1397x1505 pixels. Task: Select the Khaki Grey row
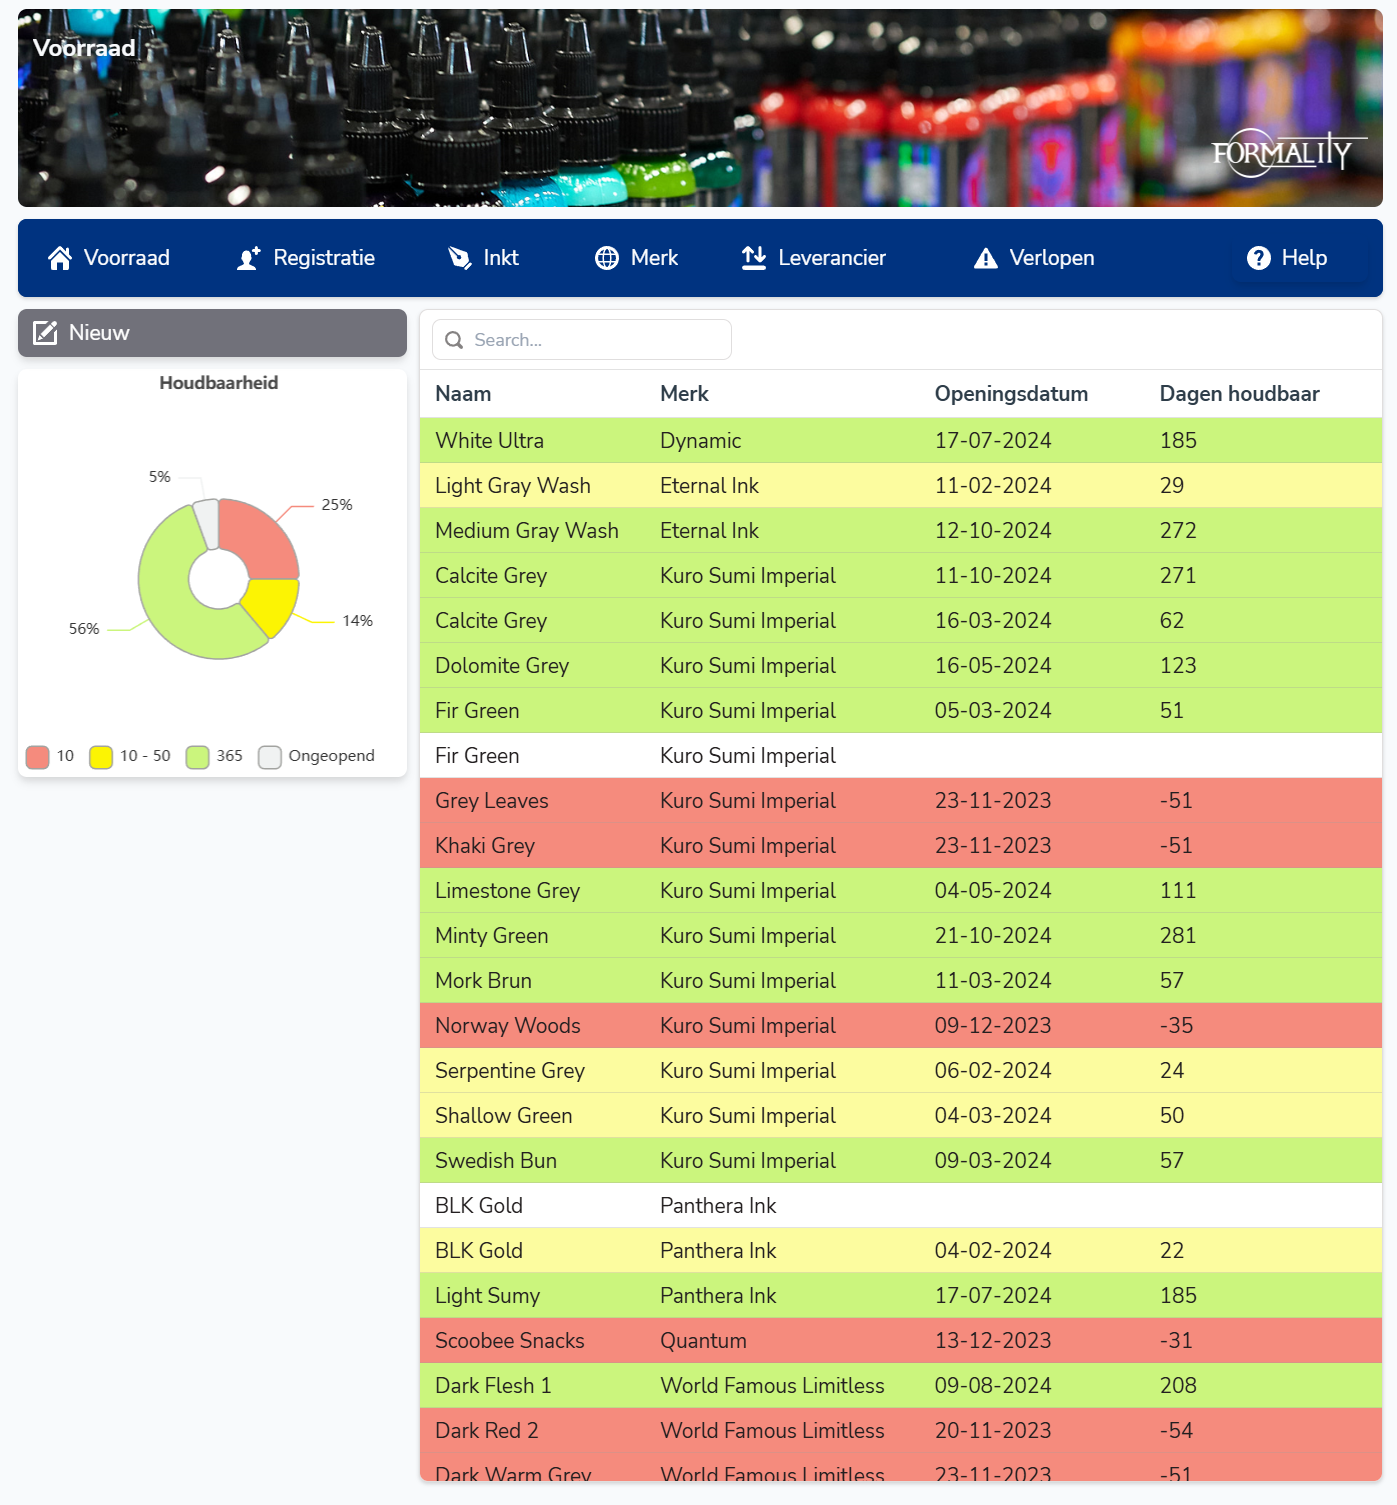coord(900,846)
